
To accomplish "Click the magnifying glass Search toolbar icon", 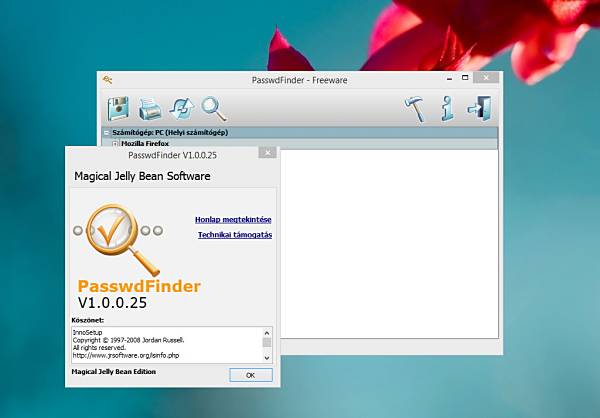I will click(214, 109).
